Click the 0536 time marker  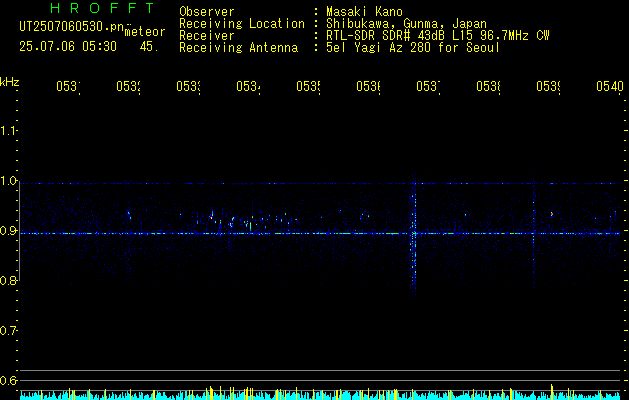(x=369, y=86)
